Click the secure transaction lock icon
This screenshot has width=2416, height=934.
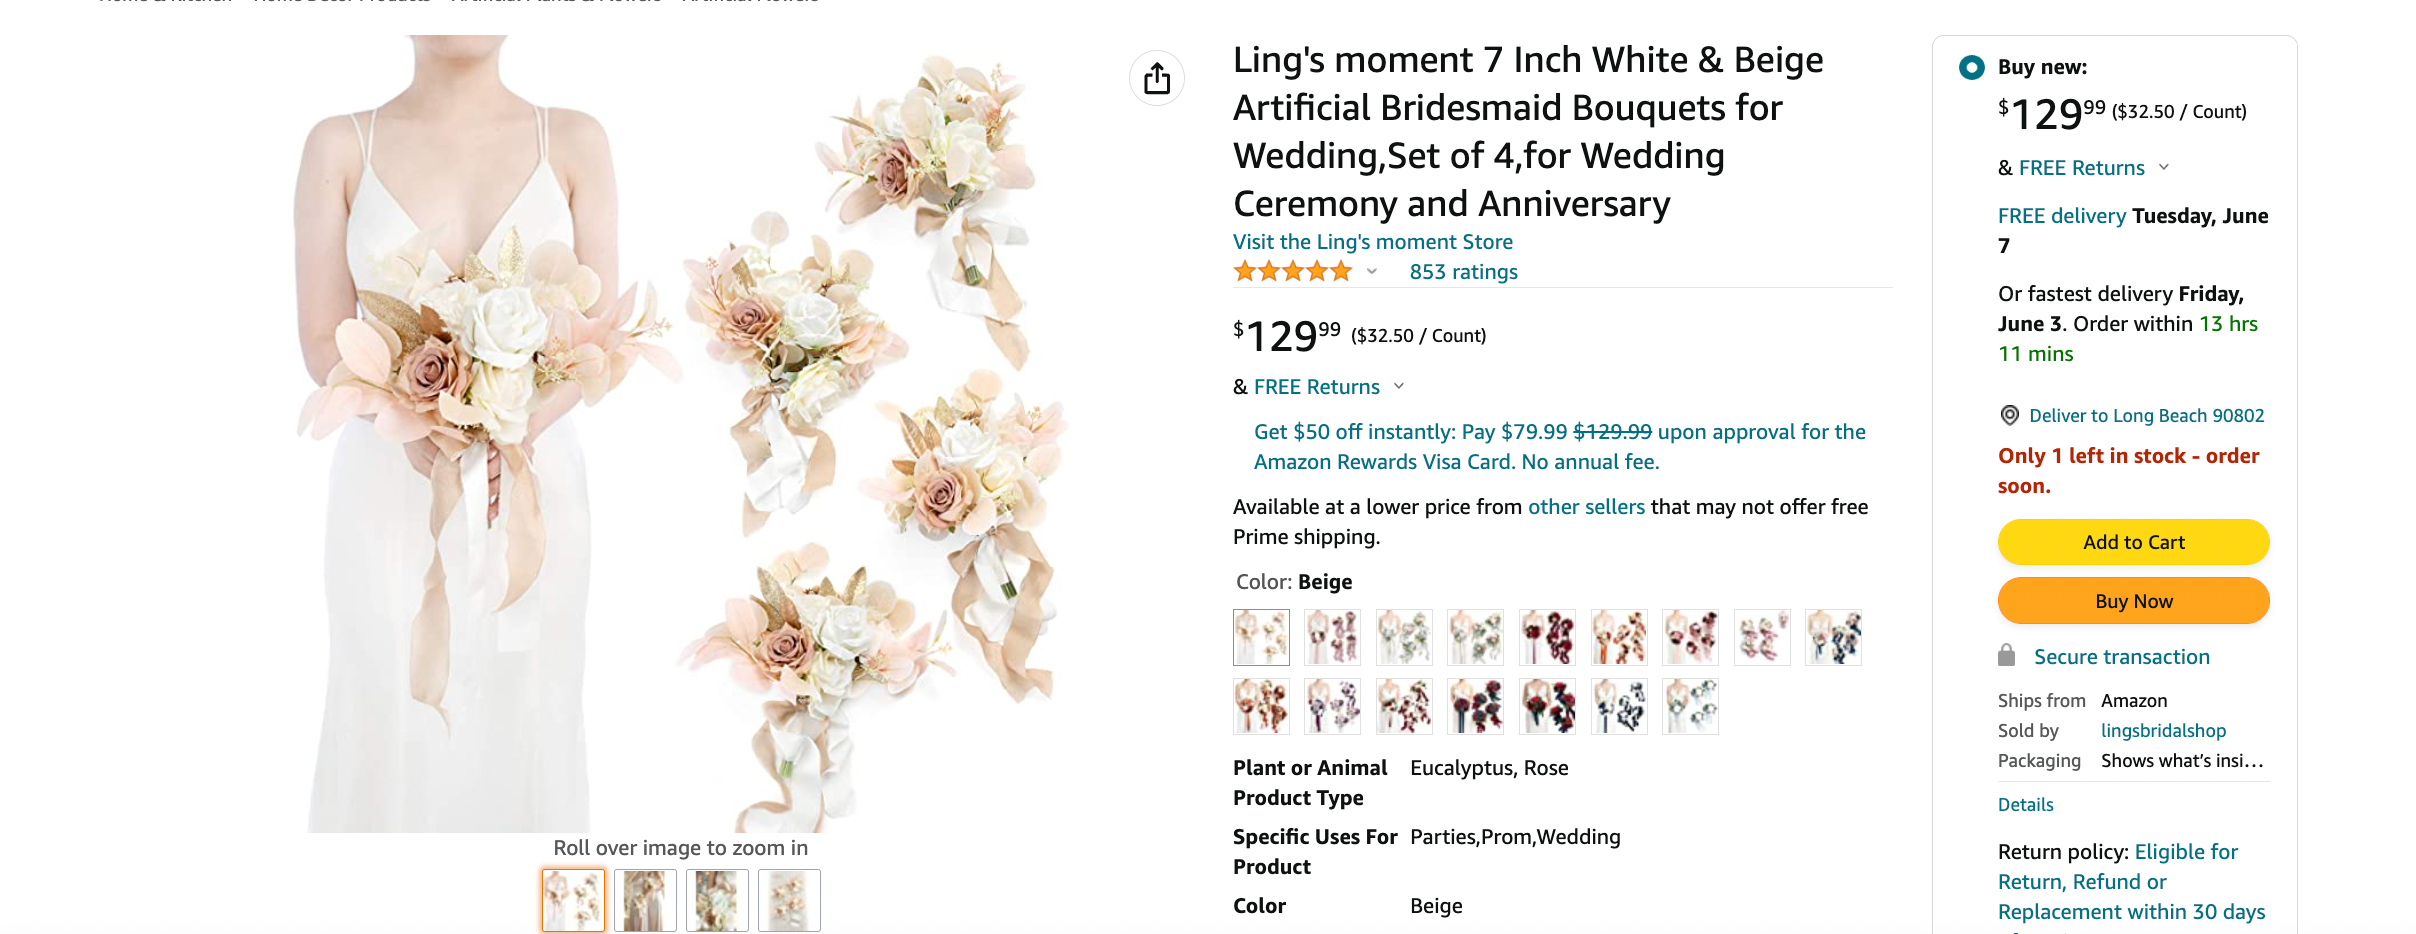[2006, 656]
